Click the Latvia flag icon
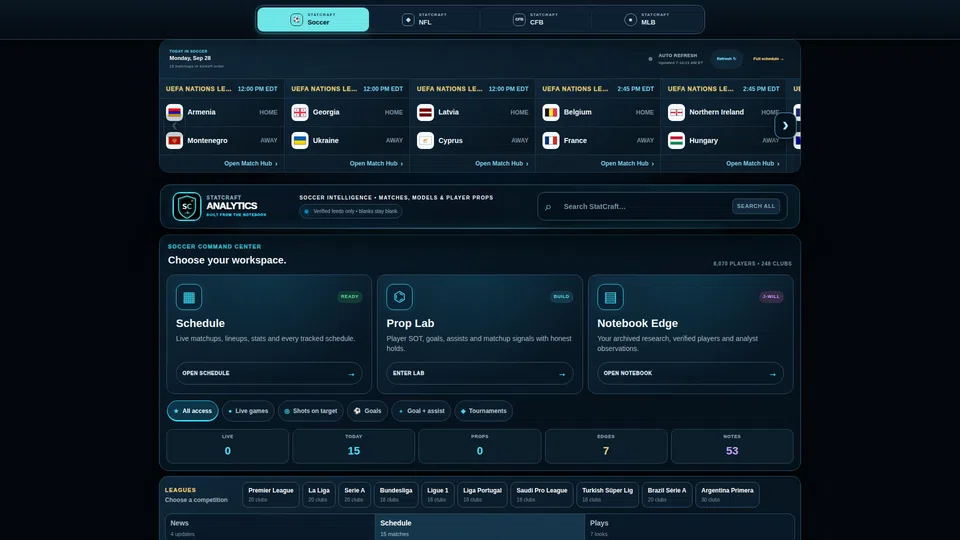This screenshot has height=540, width=960. click(426, 112)
